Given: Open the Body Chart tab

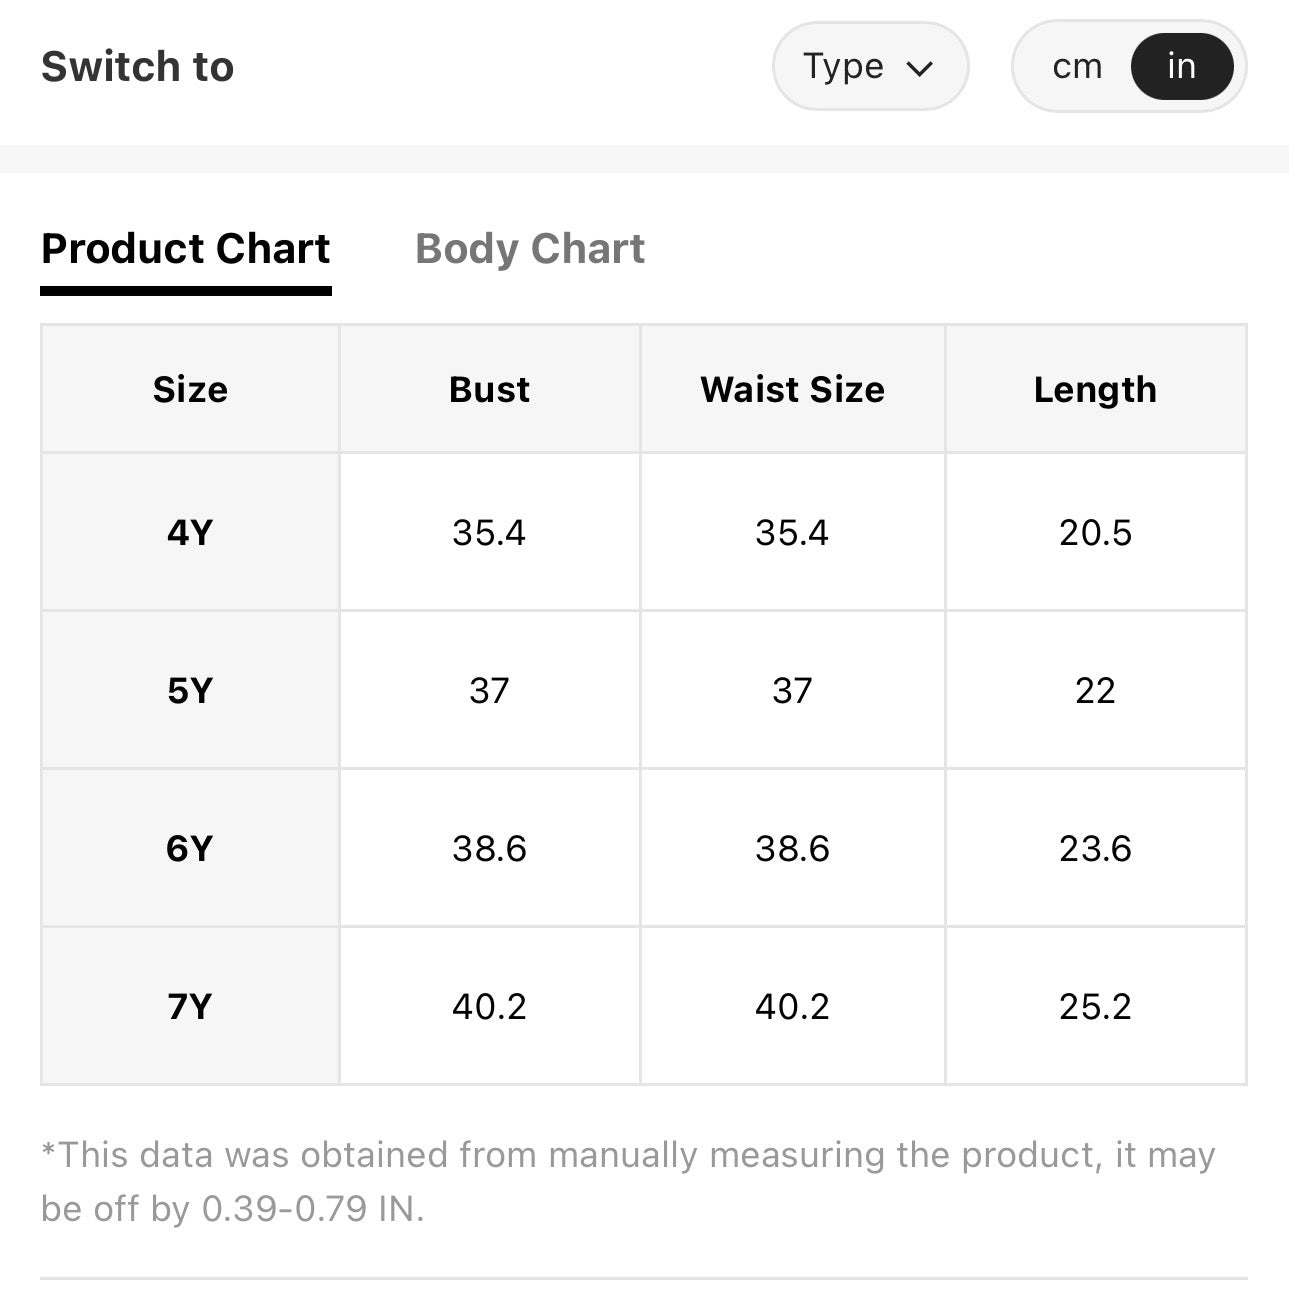Looking at the screenshot, I should tap(530, 249).
